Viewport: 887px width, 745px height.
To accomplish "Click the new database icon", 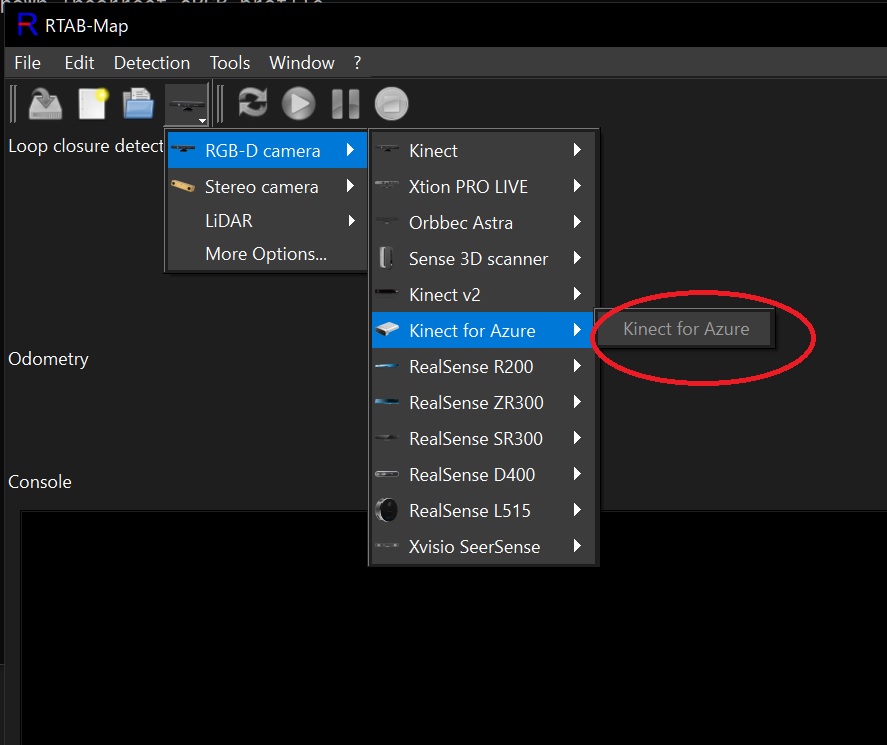I will pyautogui.click(x=92, y=104).
